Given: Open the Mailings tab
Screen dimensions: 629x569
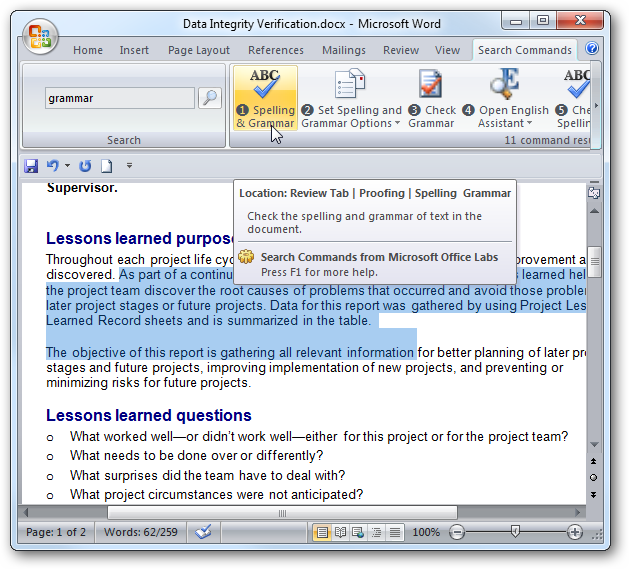Looking at the screenshot, I should (x=344, y=50).
